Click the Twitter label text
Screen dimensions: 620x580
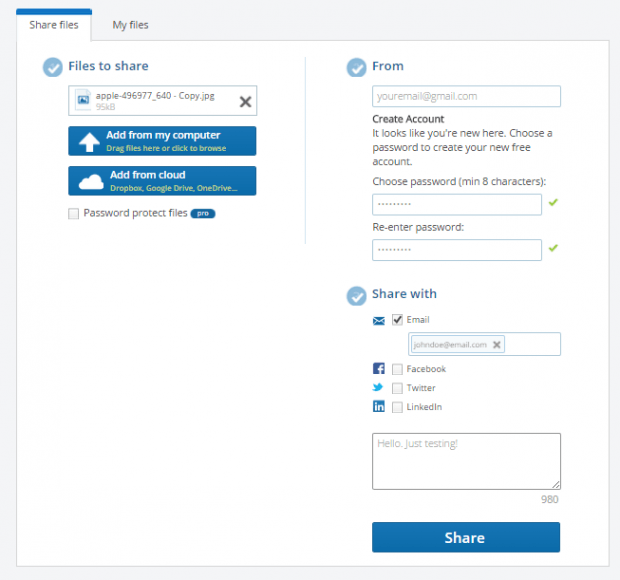coord(421,388)
